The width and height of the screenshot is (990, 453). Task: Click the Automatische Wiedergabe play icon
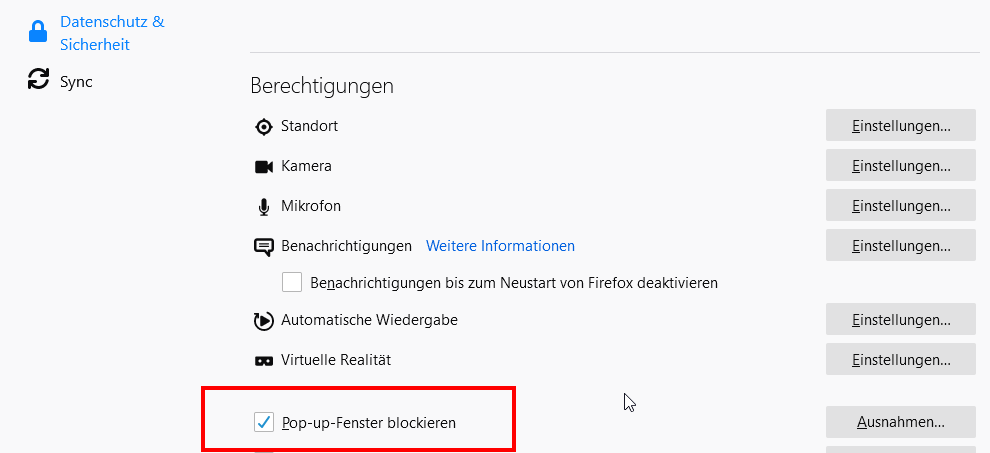coord(264,321)
